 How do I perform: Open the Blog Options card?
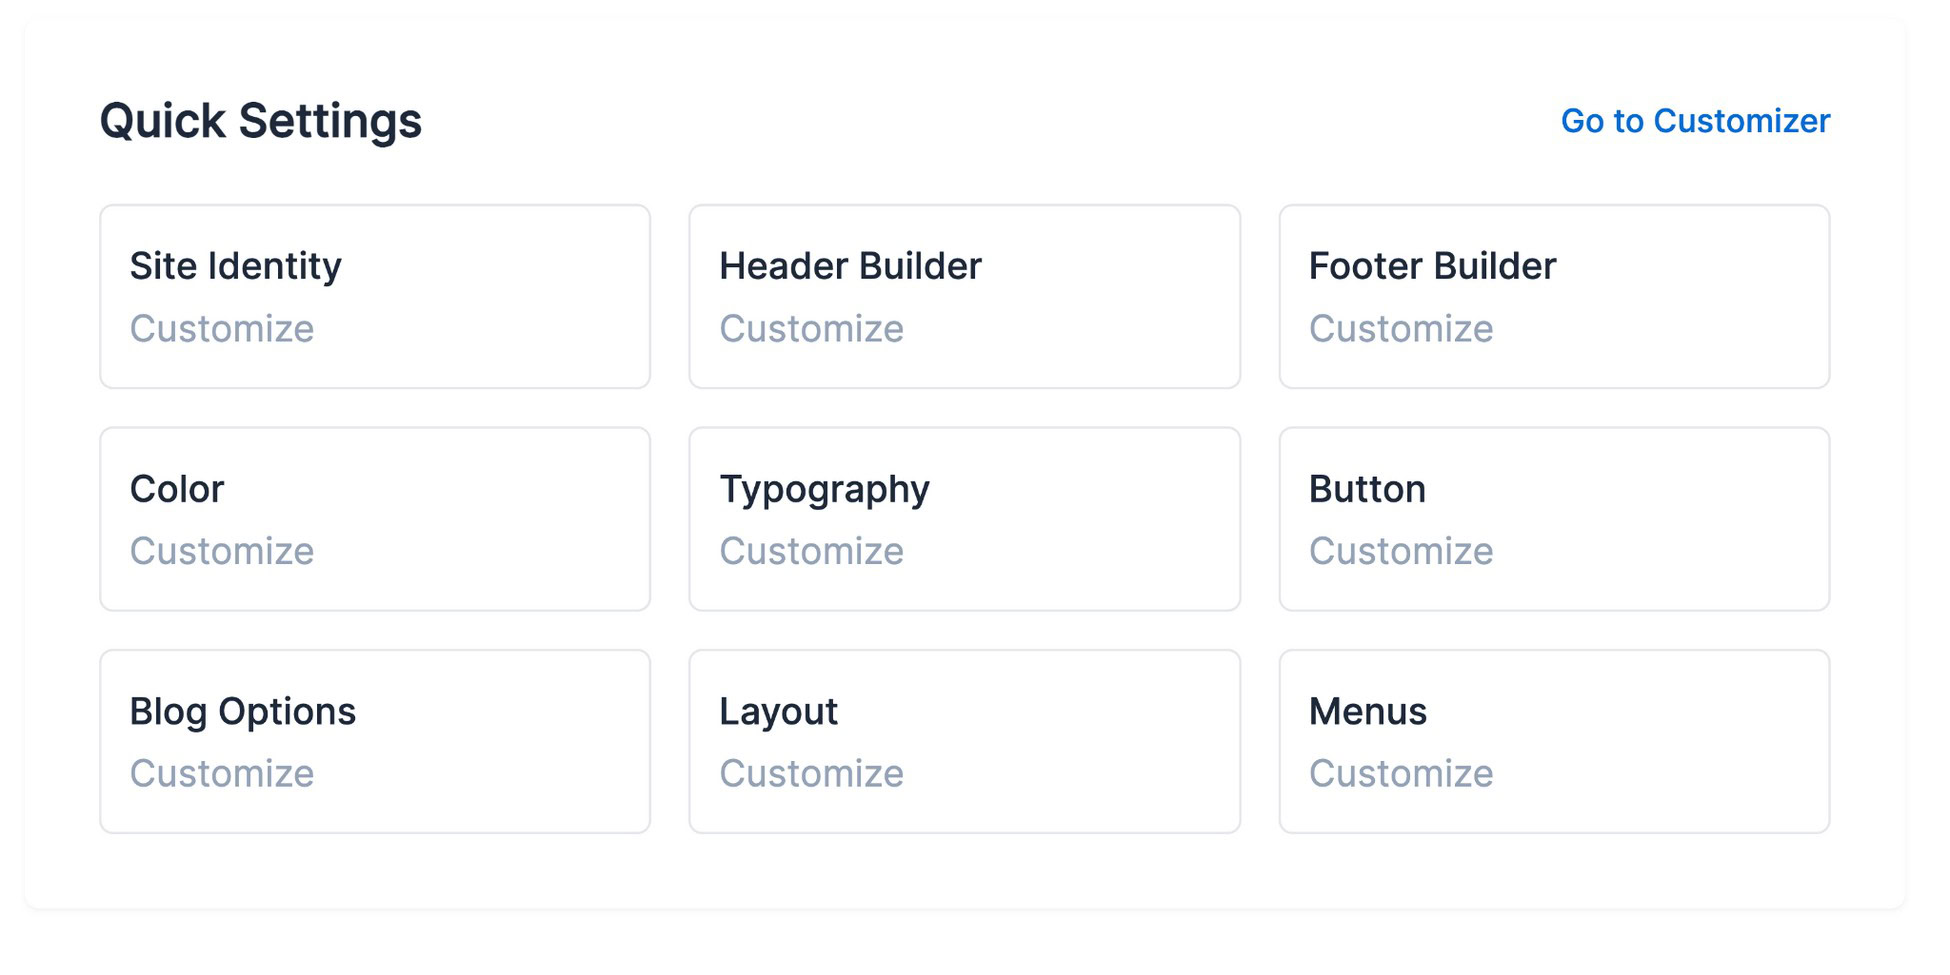(375, 742)
